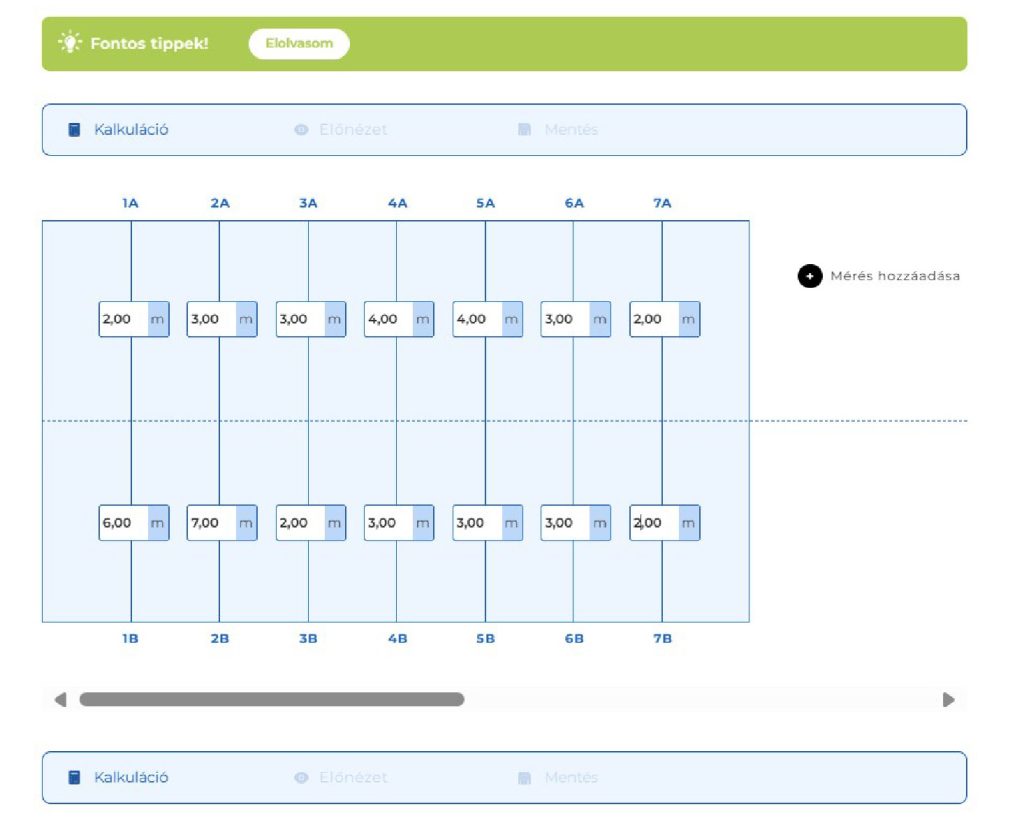Click the eye icon in the bottom Előnézet tab

click(x=301, y=777)
